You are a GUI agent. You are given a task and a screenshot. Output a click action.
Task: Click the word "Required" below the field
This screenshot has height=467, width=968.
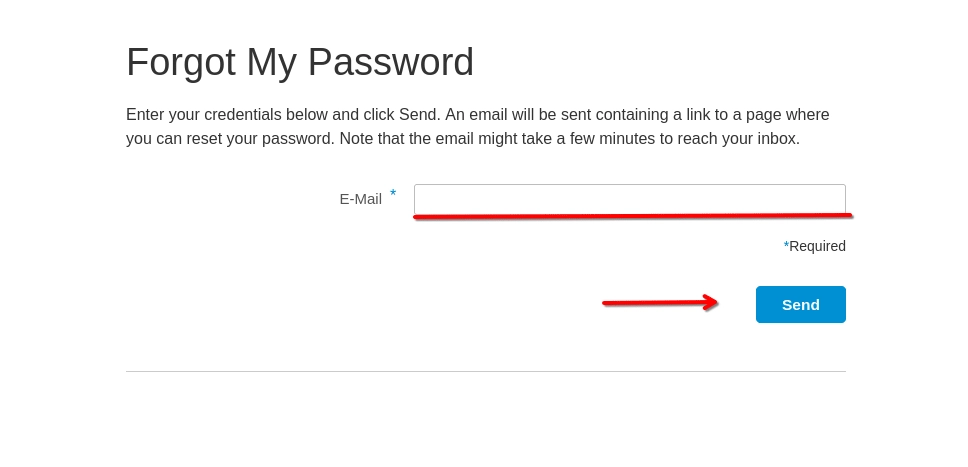pos(817,246)
